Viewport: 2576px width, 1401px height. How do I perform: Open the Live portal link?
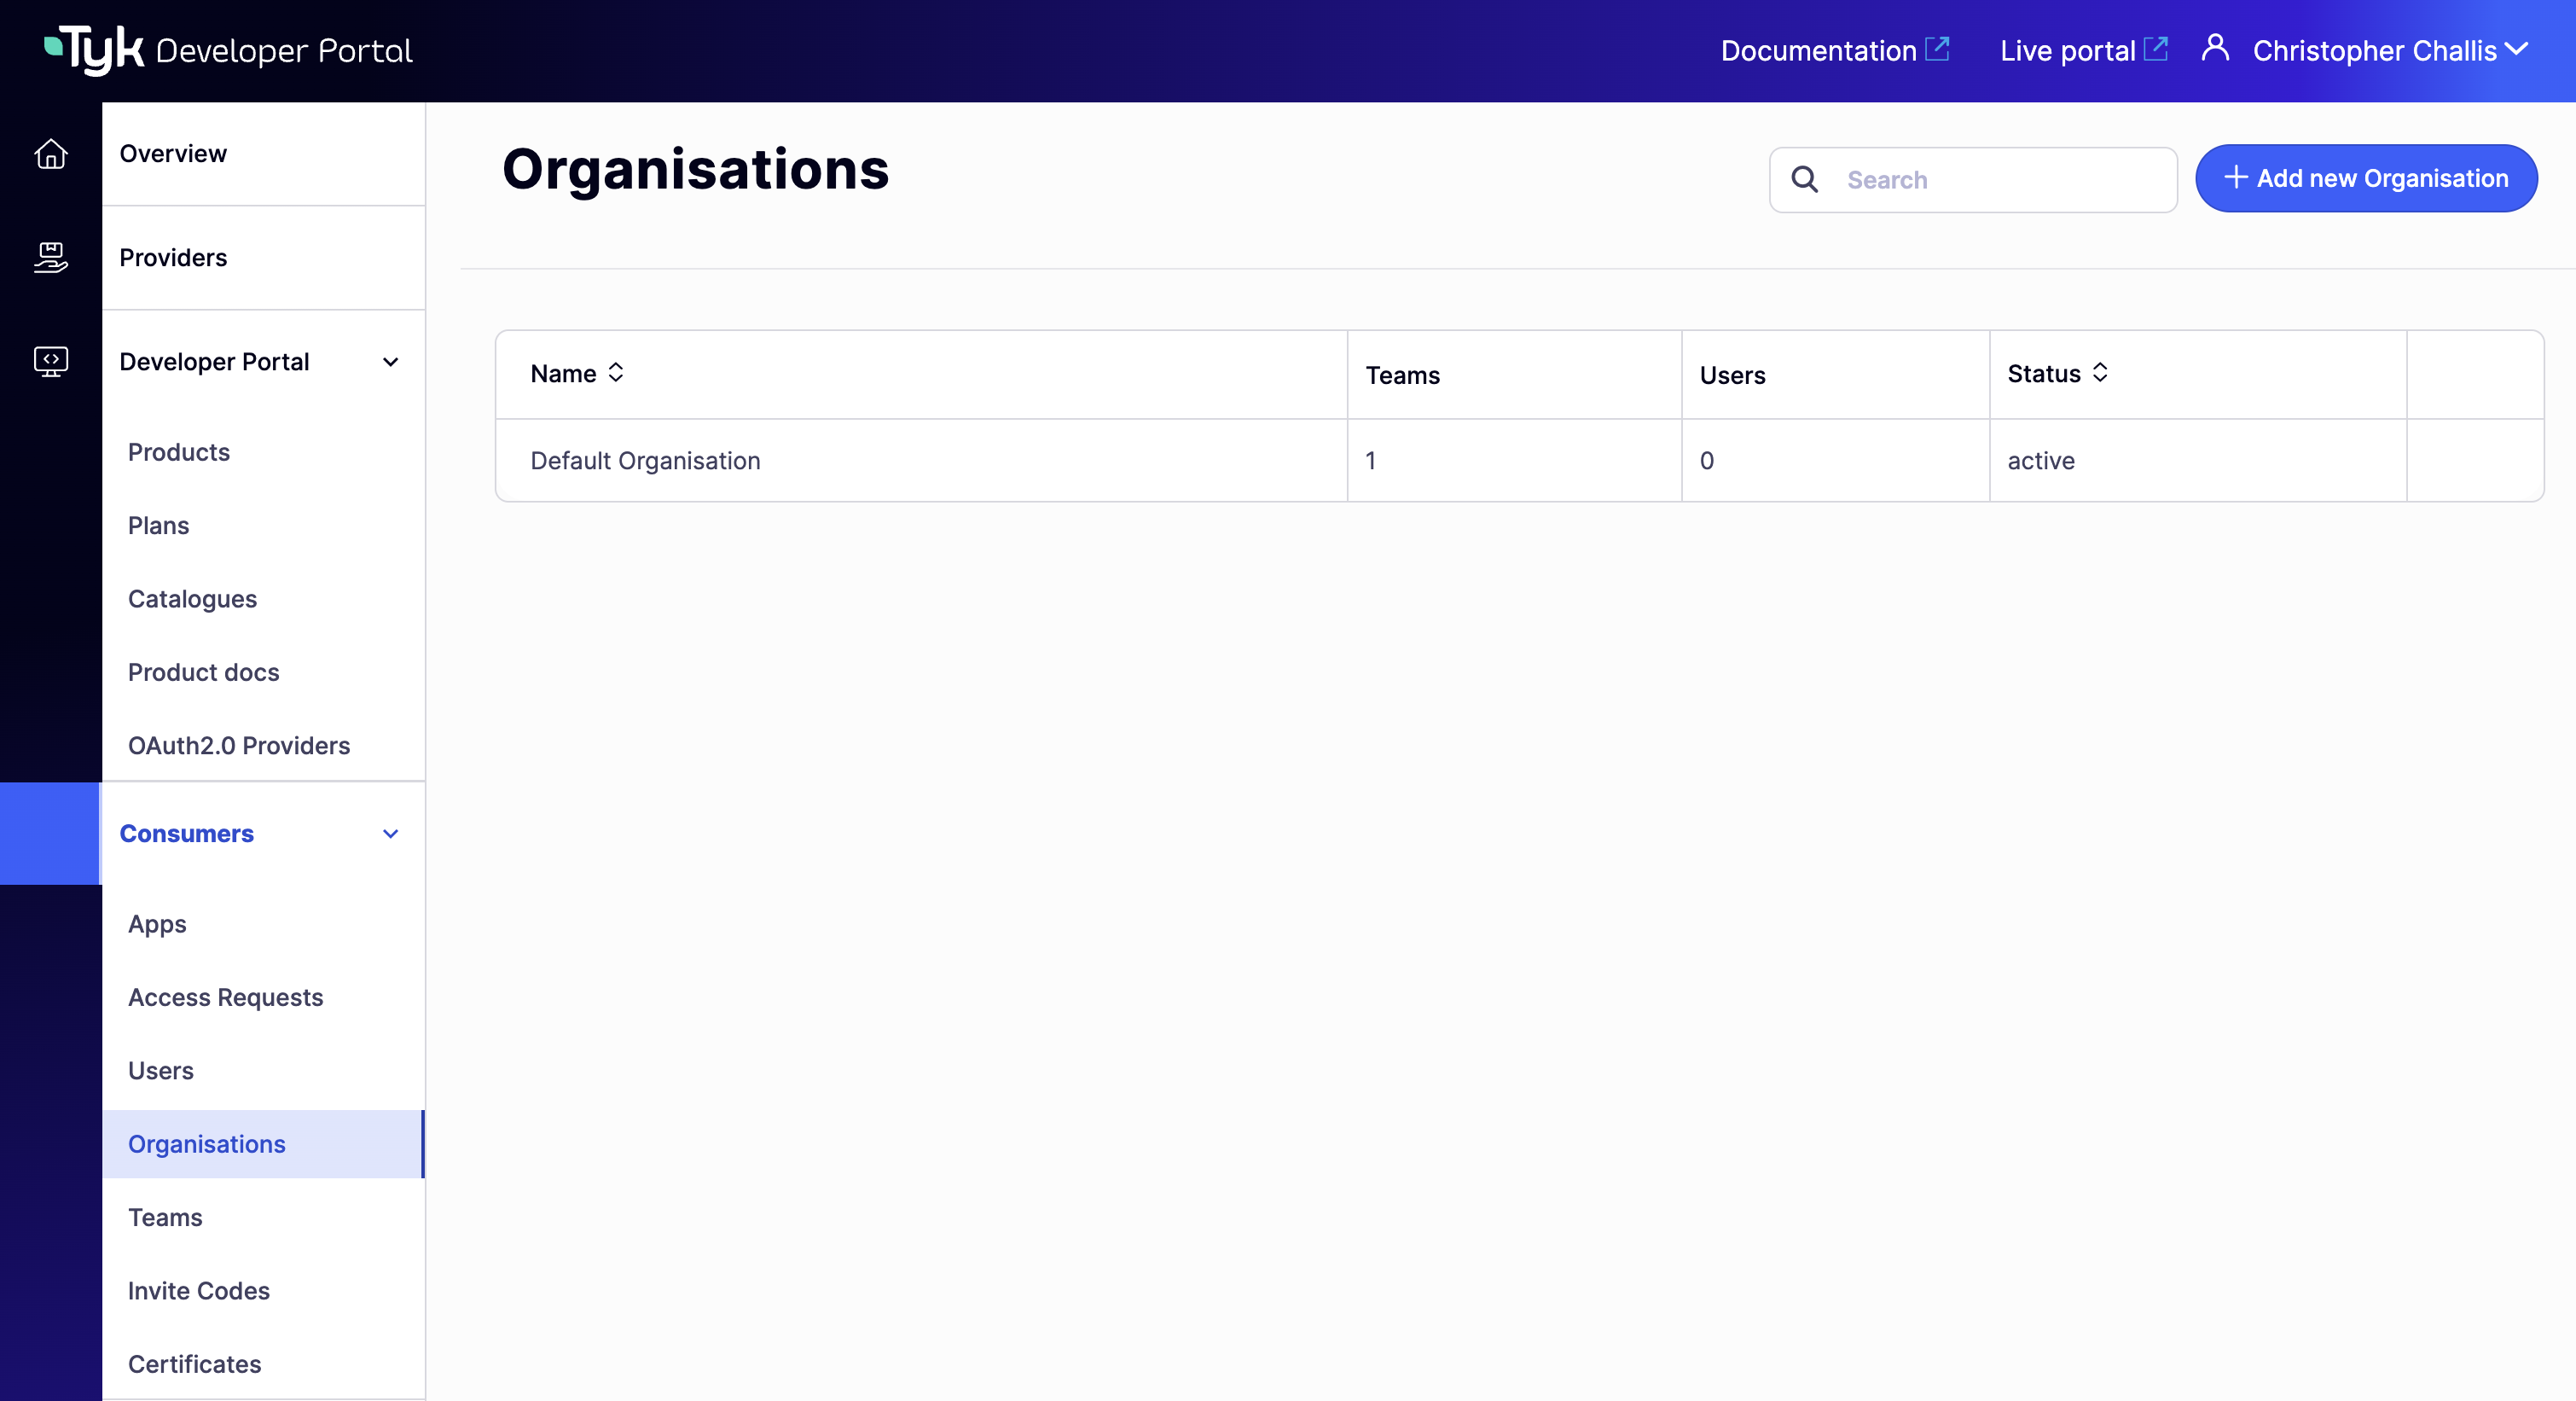click(x=2067, y=50)
